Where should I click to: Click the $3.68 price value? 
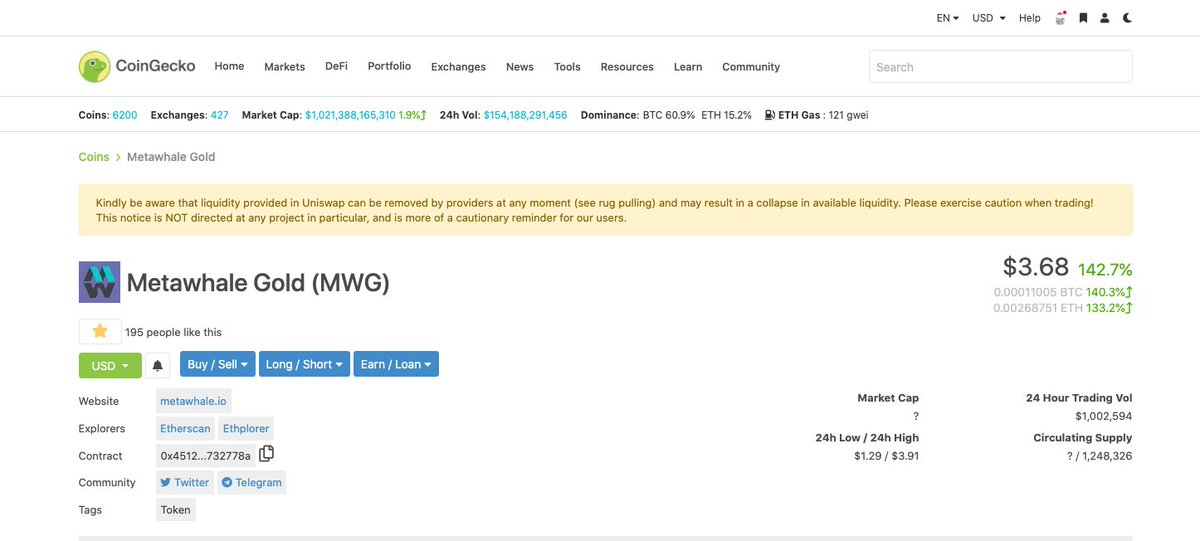tap(1036, 267)
